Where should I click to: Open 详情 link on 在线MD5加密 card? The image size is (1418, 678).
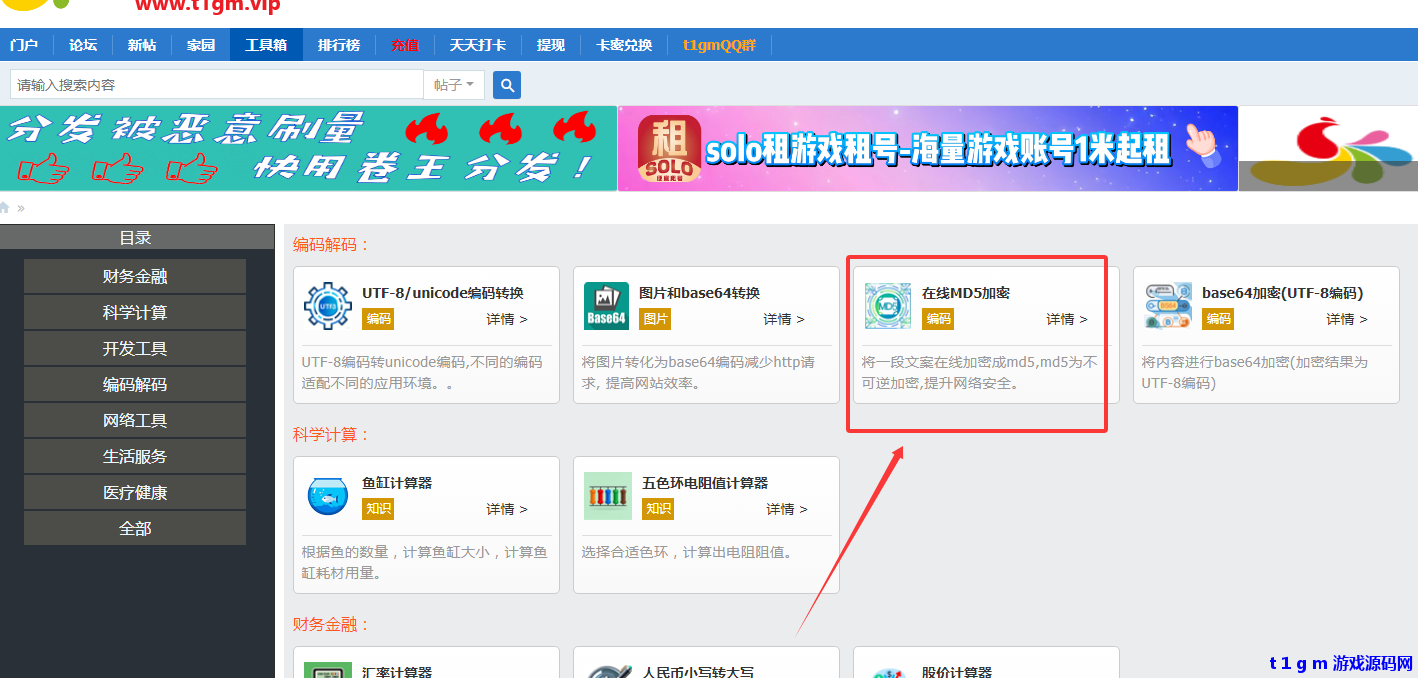pyautogui.click(x=1064, y=319)
